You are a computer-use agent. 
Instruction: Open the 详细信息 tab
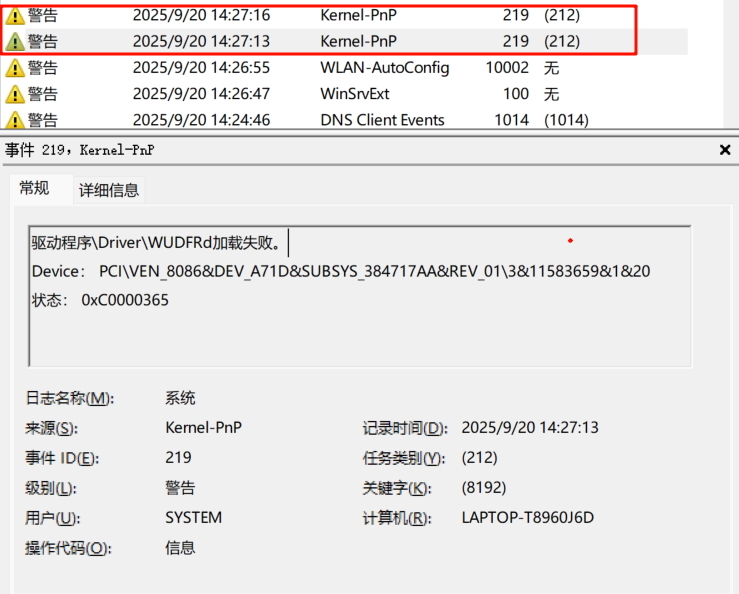[x=109, y=190]
